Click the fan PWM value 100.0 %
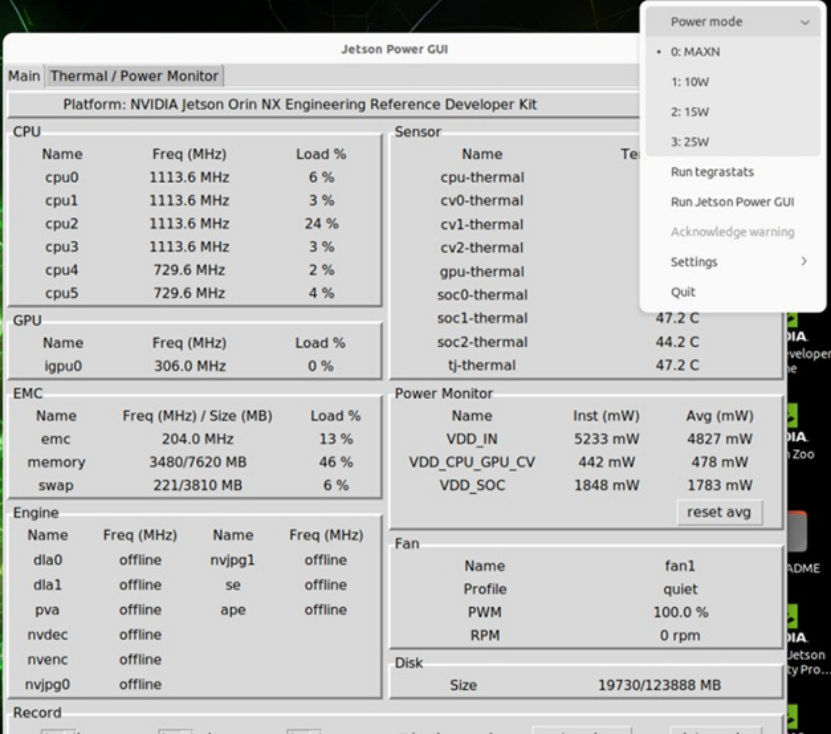Viewport: 831px width, 734px height. coord(680,612)
